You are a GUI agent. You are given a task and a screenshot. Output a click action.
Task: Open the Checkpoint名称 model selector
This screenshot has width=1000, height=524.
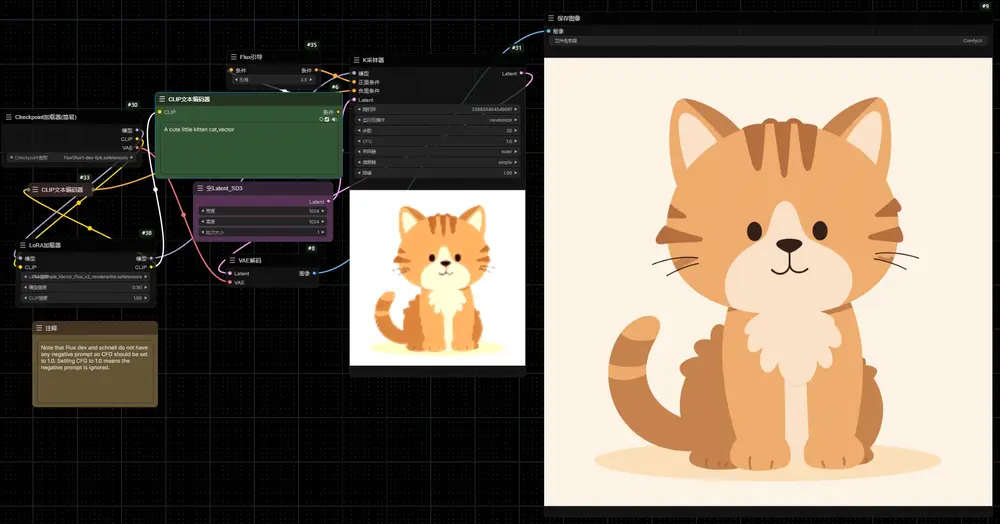(72, 157)
